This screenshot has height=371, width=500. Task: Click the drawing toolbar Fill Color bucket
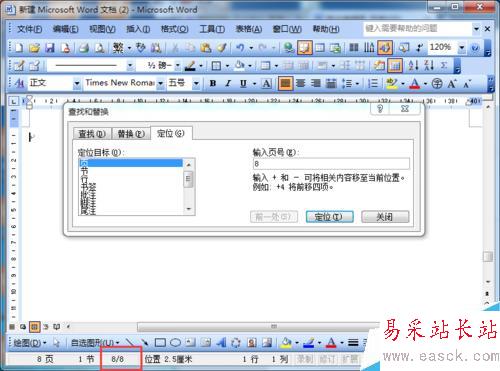coord(286,342)
